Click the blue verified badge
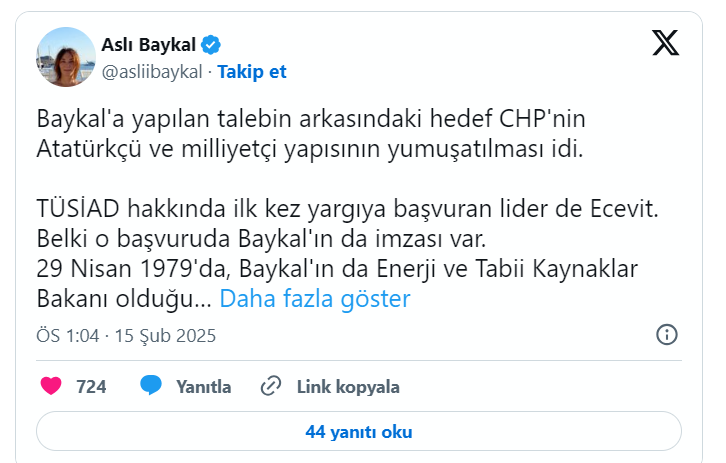Image resolution: width=726 pixels, height=463 pixels. [212, 44]
